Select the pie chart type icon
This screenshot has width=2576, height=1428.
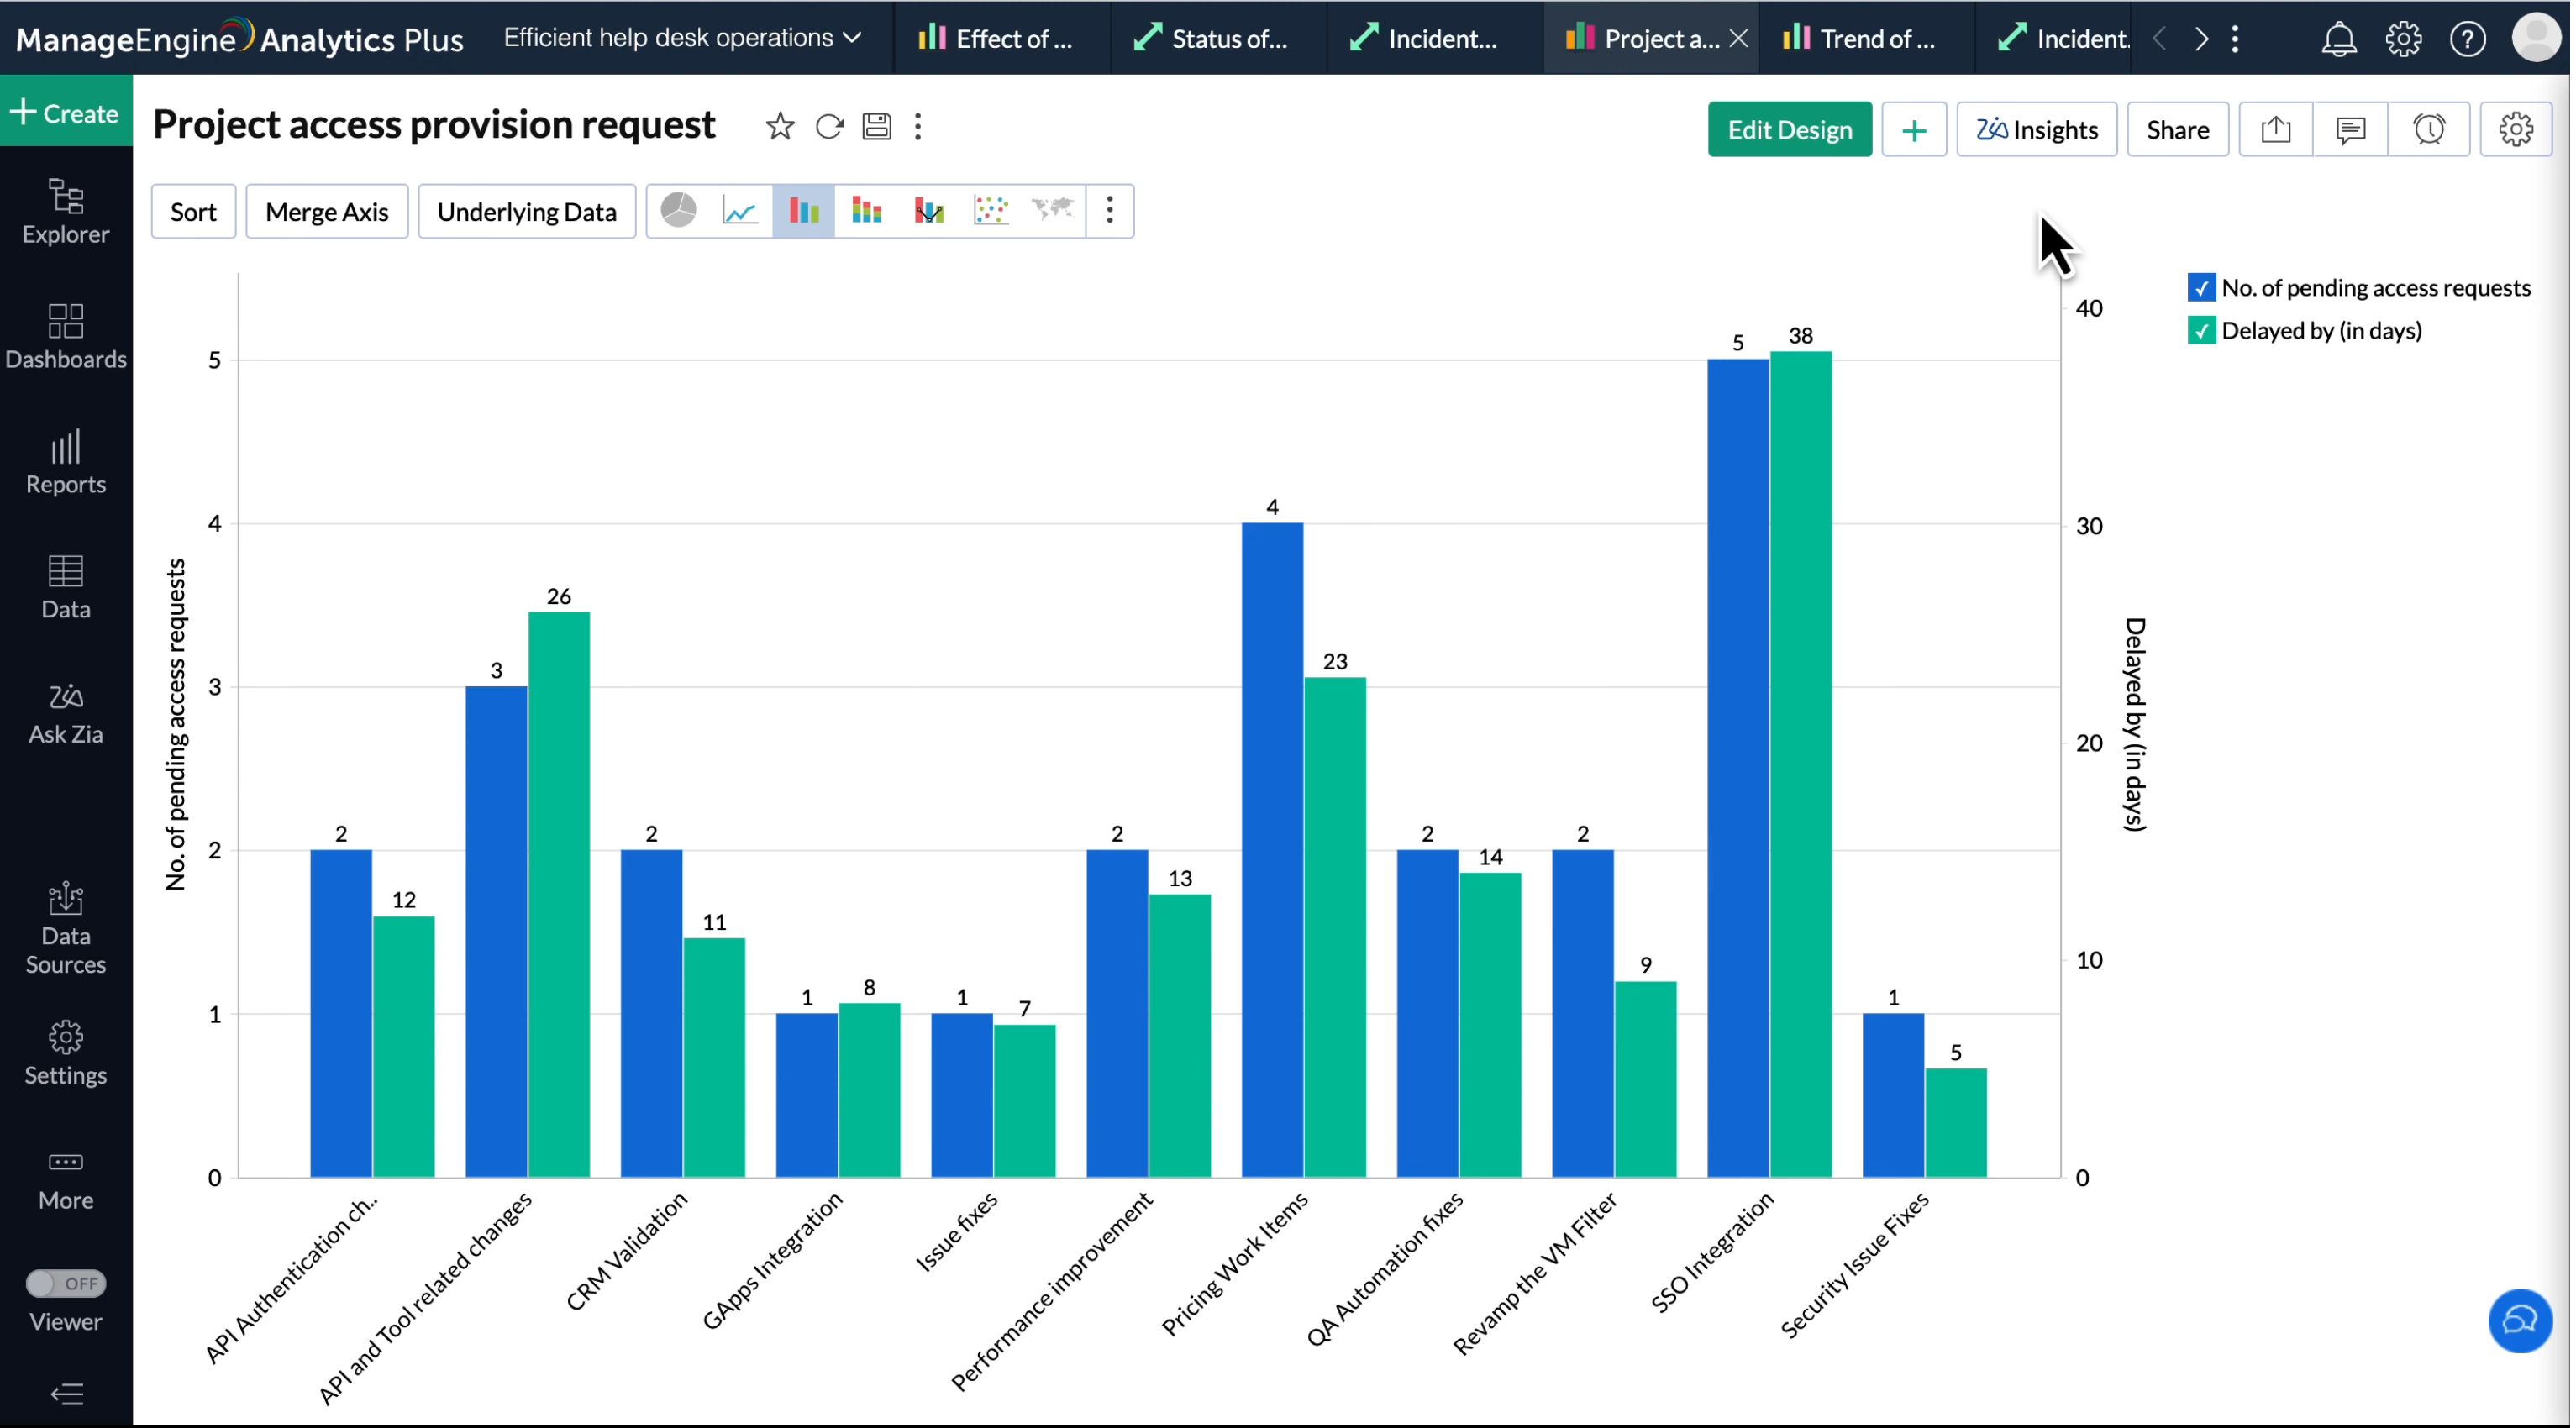[679, 211]
